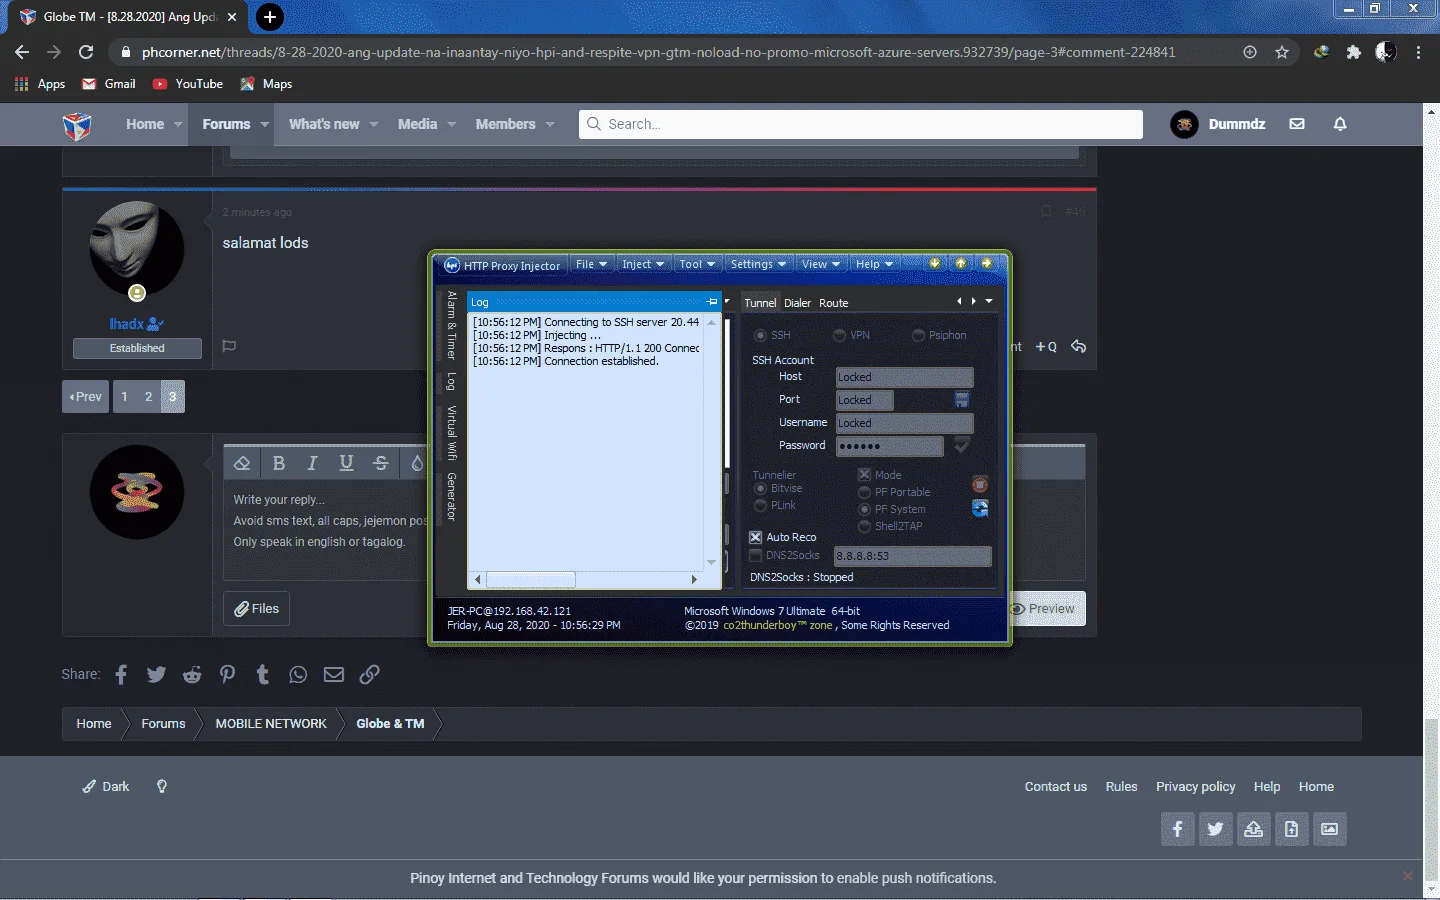The image size is (1440, 900).
Task: Open the Inject dropdown menu
Action: click(643, 264)
